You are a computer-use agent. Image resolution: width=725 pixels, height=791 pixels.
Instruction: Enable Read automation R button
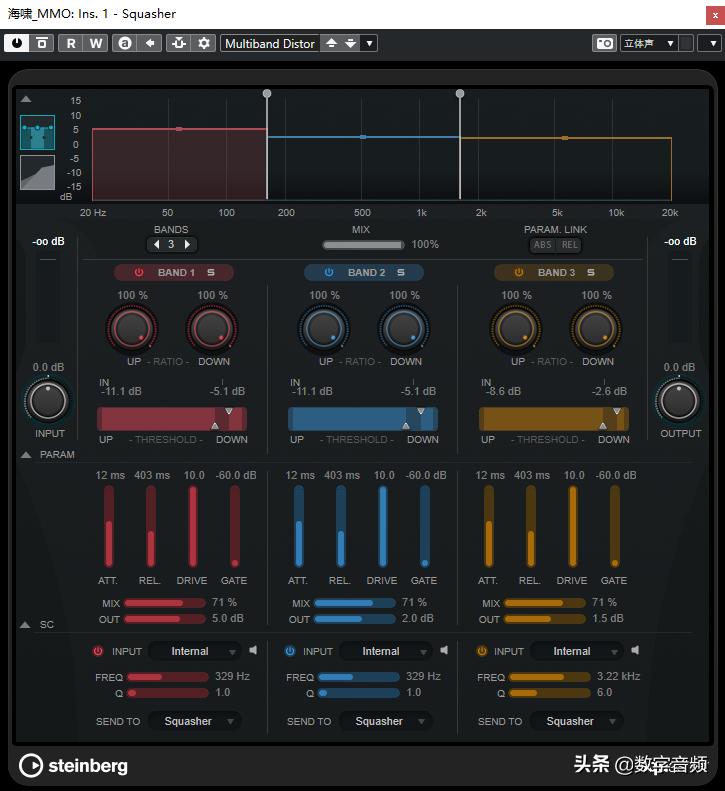point(71,43)
